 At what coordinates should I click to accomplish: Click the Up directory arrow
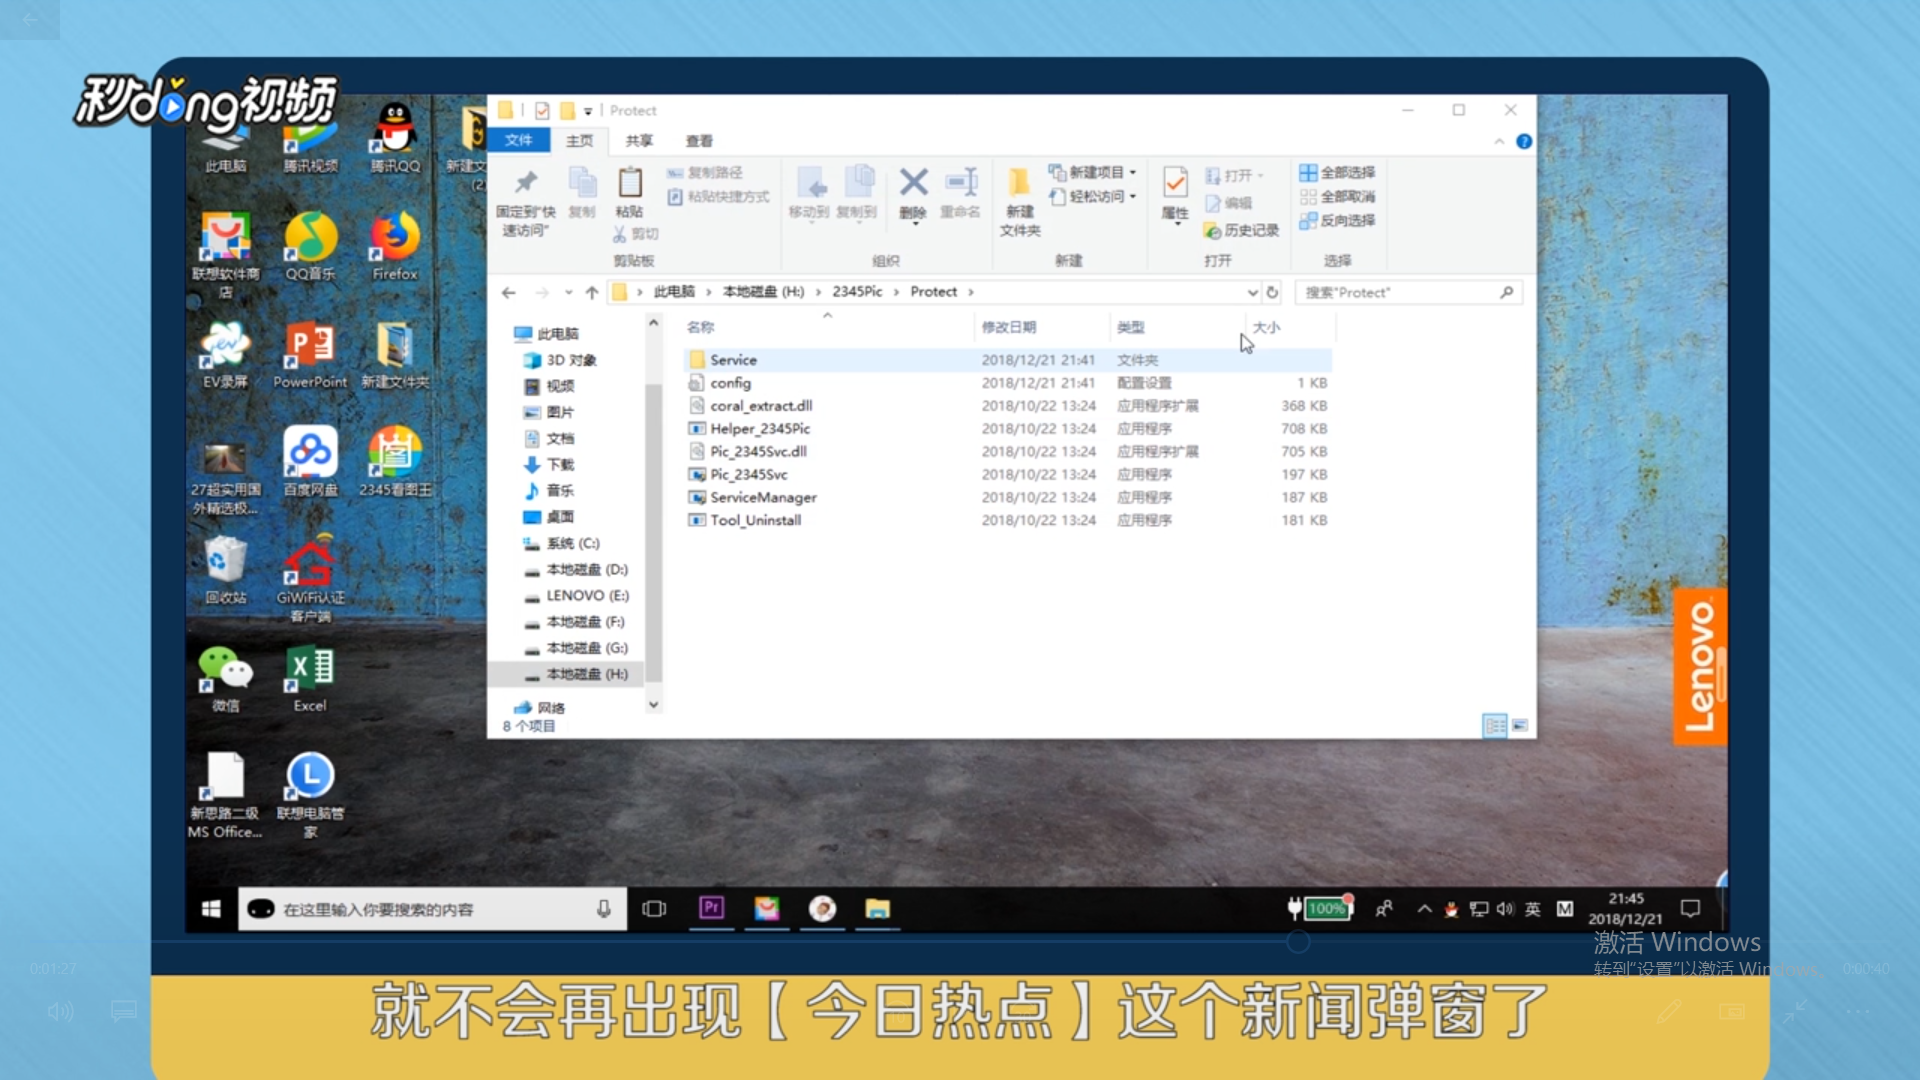pyautogui.click(x=592, y=292)
